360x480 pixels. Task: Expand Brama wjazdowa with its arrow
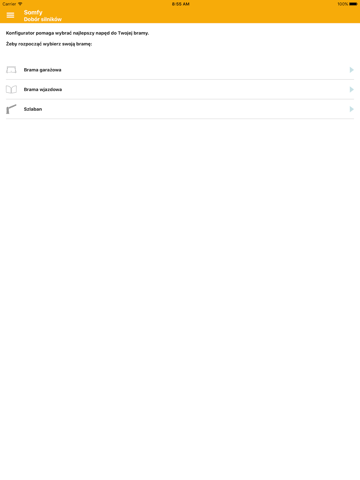click(351, 89)
